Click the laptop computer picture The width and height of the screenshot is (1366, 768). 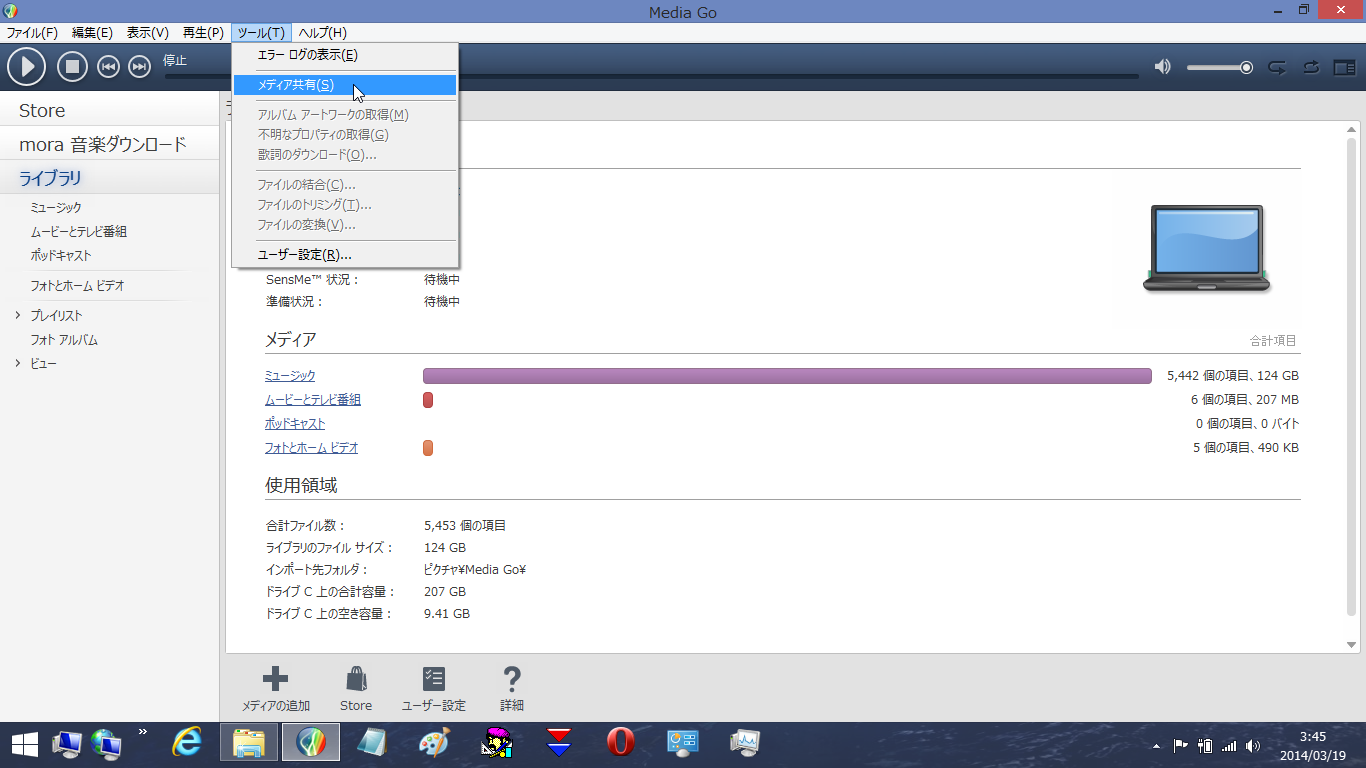coord(1207,249)
